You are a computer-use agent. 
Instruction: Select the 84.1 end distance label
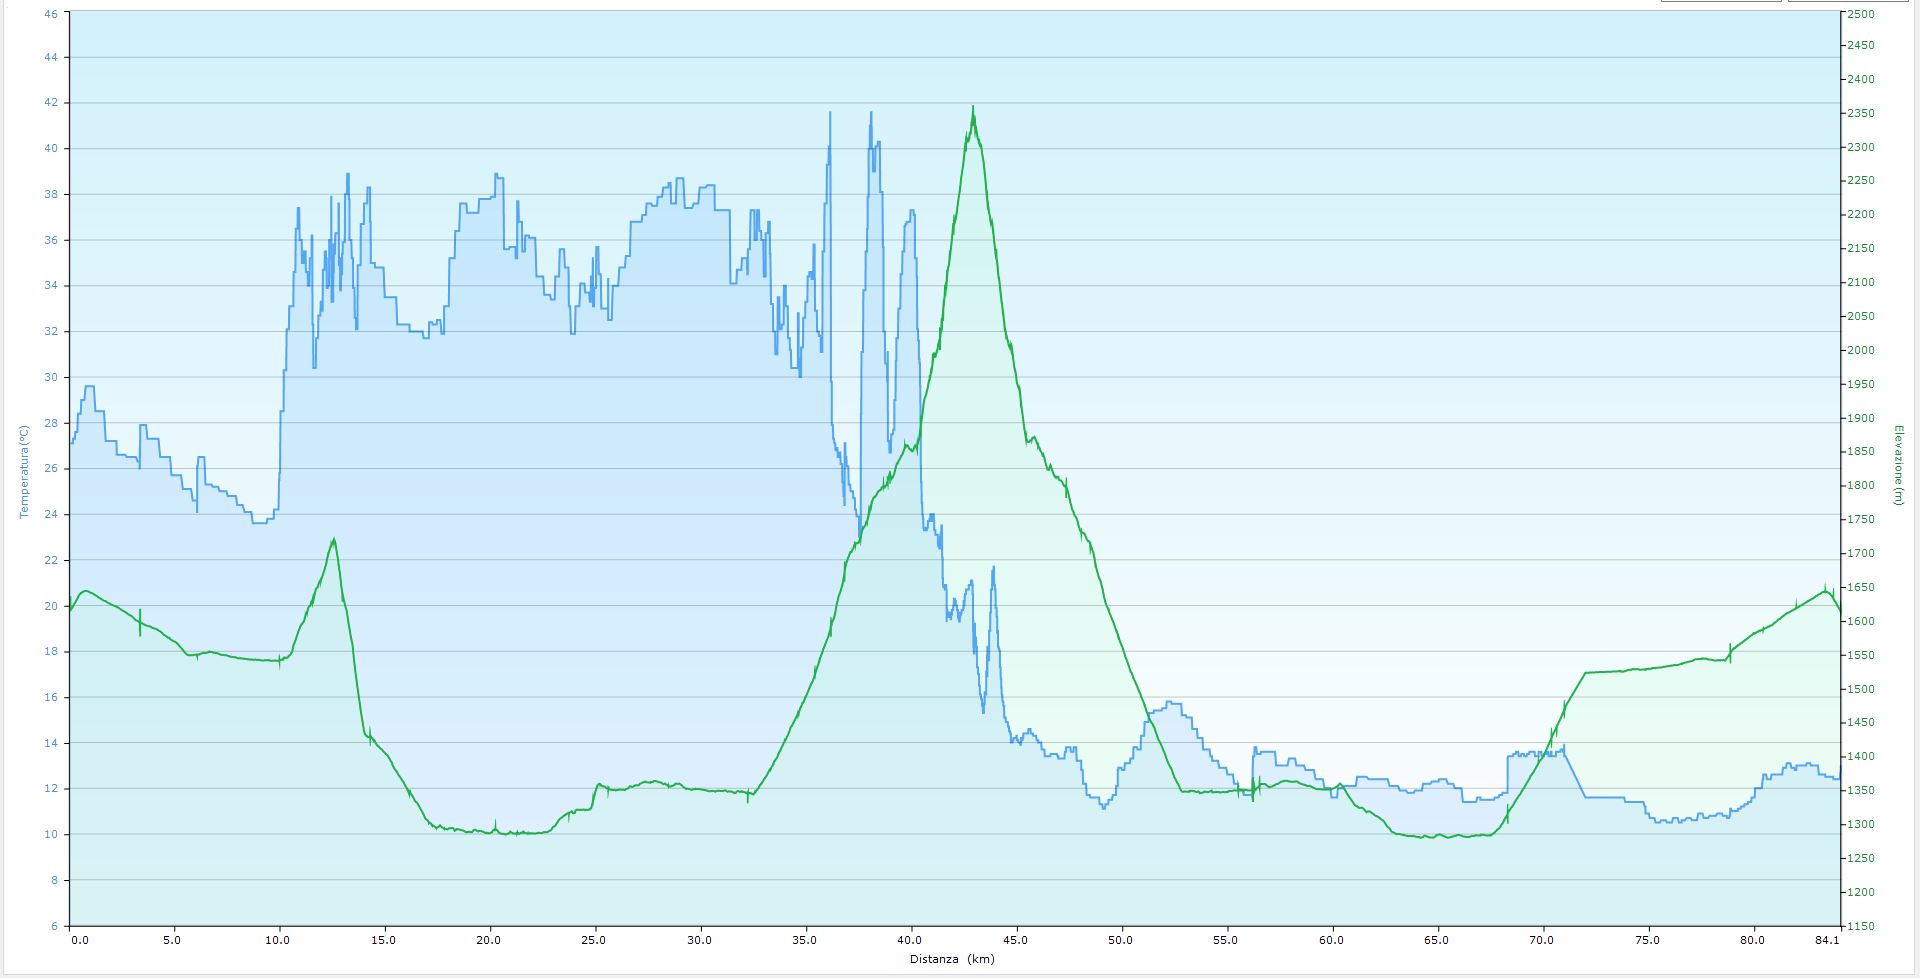coord(1827,940)
